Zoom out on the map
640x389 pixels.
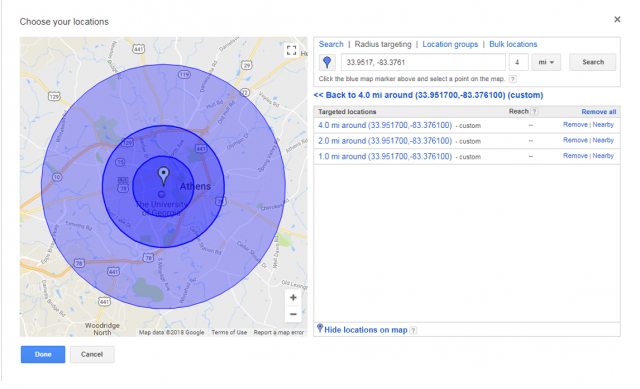[x=293, y=314]
